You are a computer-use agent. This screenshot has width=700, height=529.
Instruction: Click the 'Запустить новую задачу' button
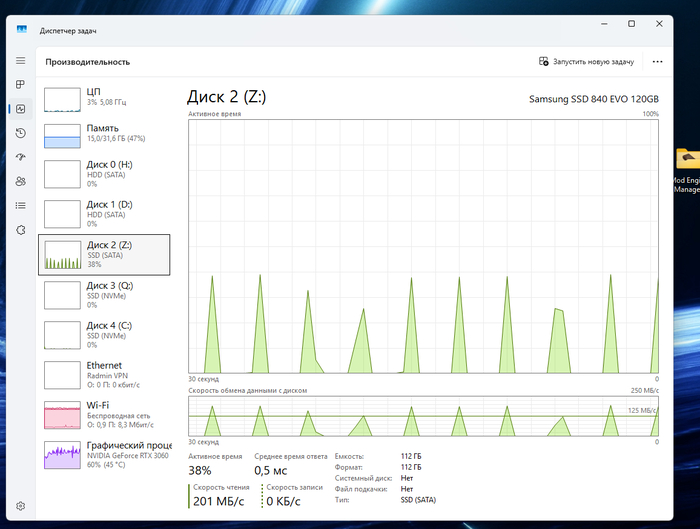coord(587,61)
